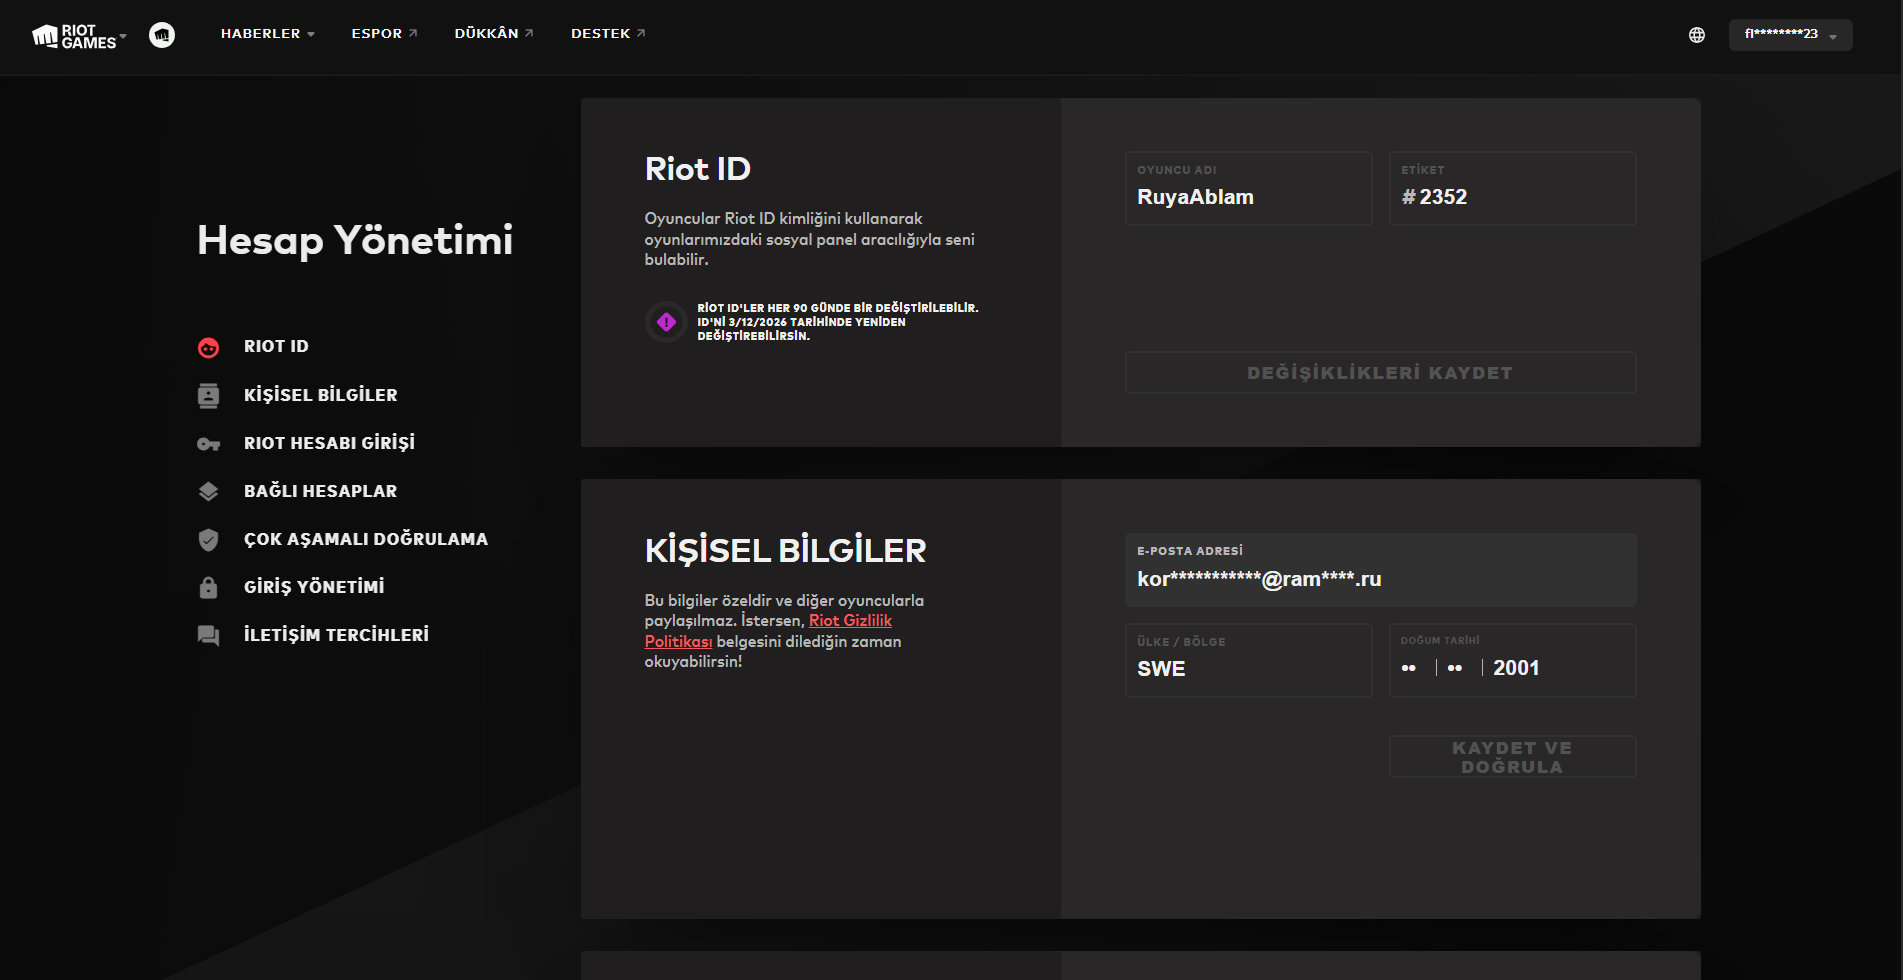
Task: Click the Hesap Yönetimi heading
Action: 355,240
